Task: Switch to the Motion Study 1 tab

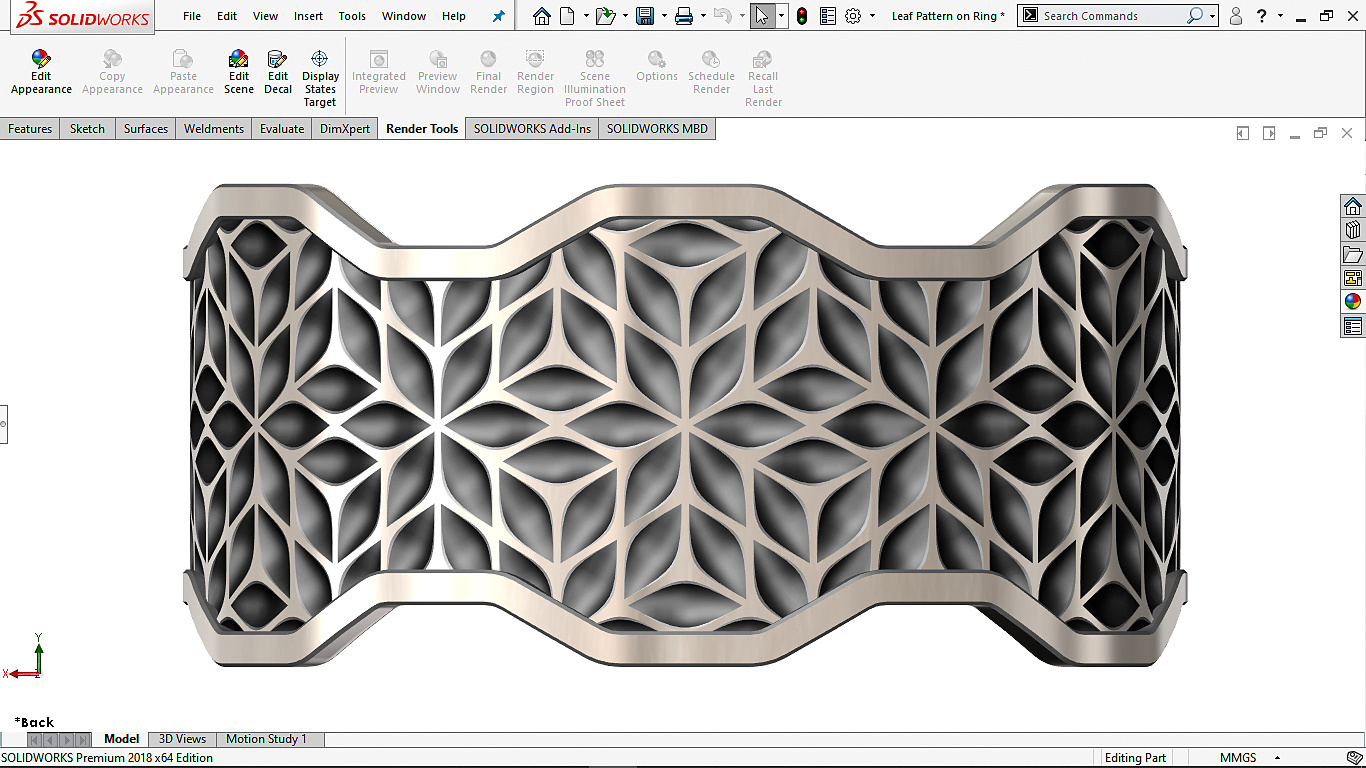Action: tap(266, 739)
